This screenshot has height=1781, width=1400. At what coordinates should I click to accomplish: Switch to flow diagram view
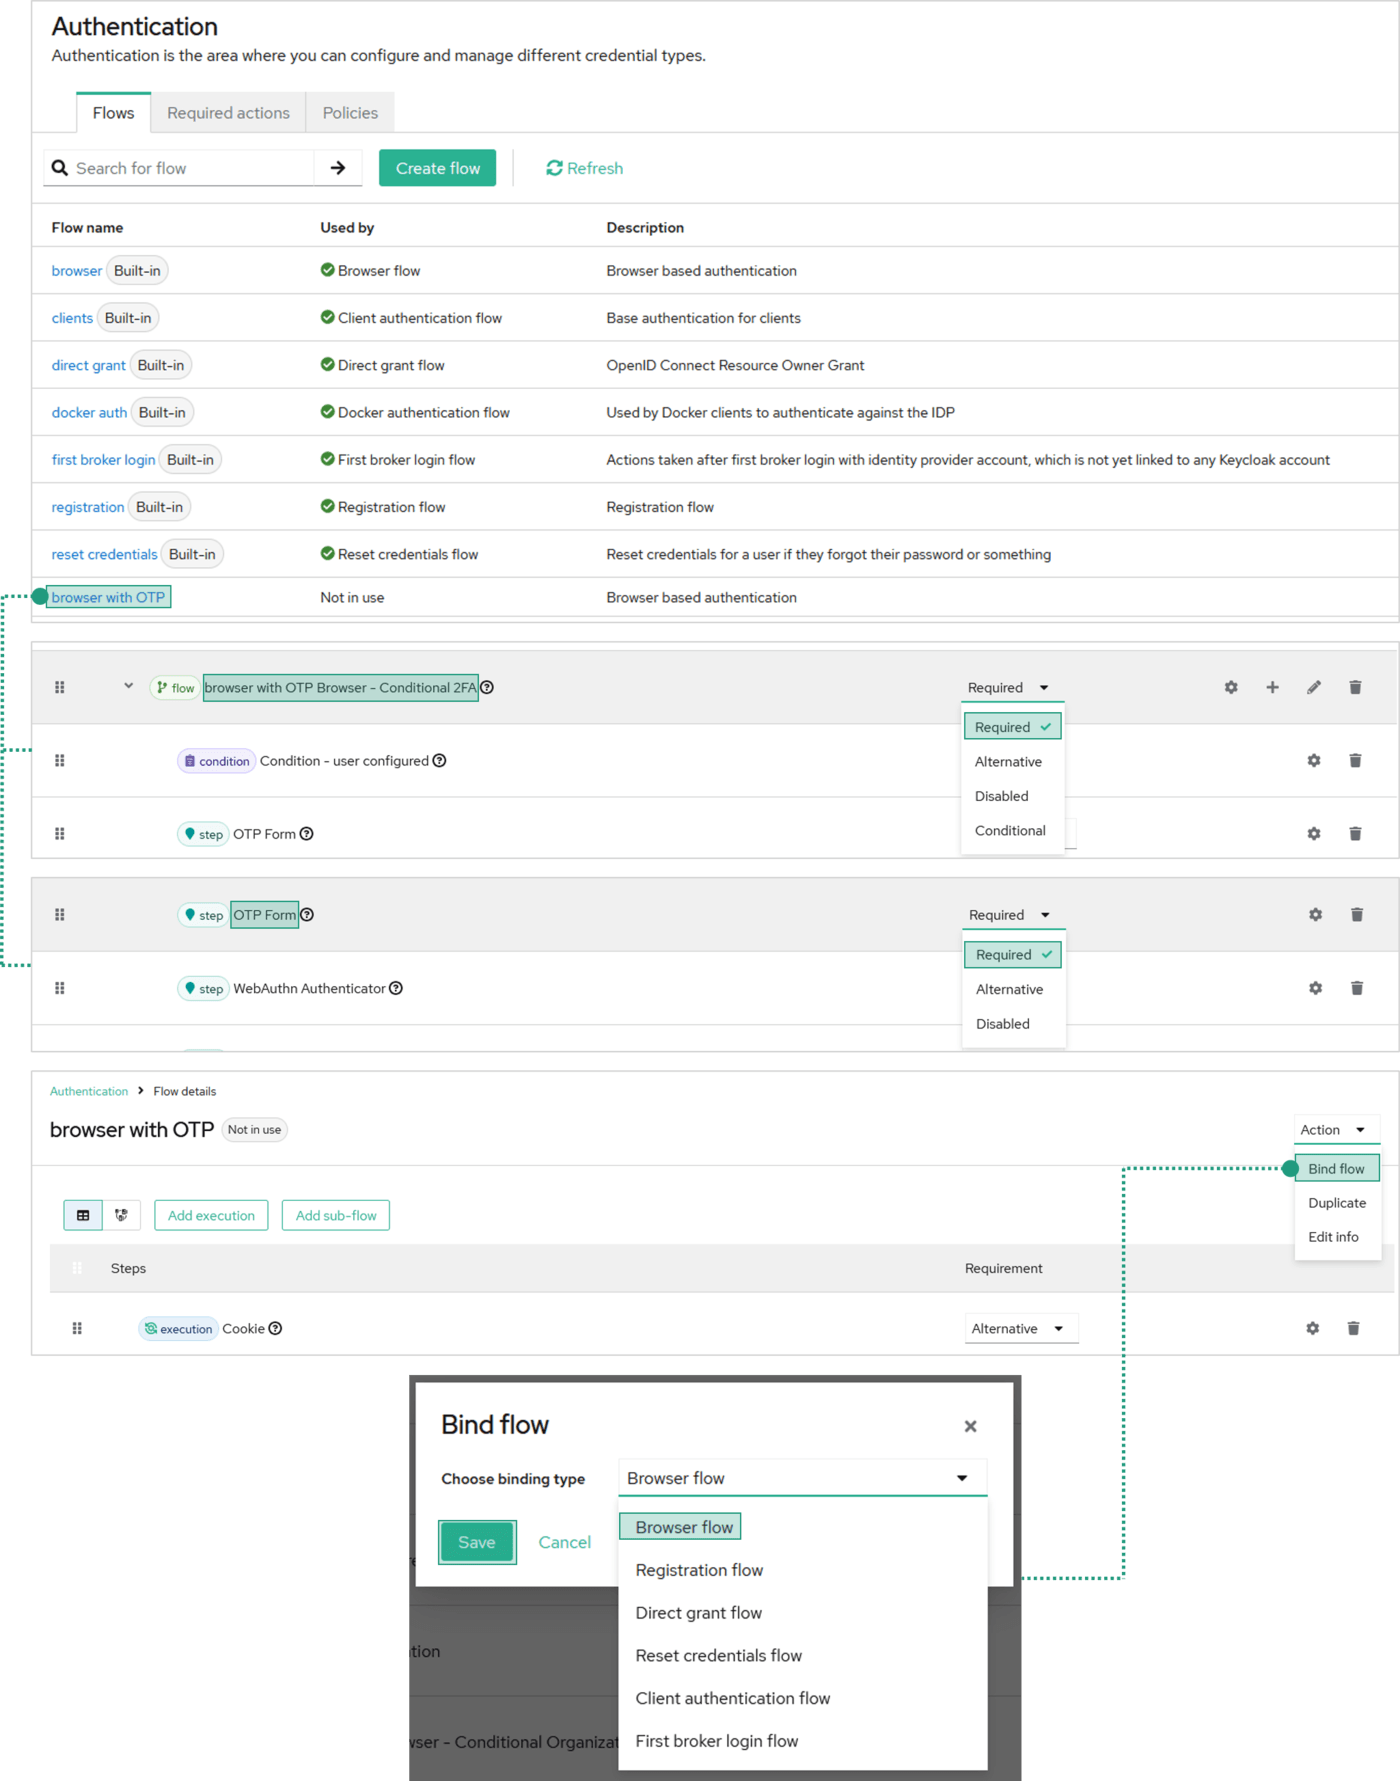click(x=121, y=1215)
